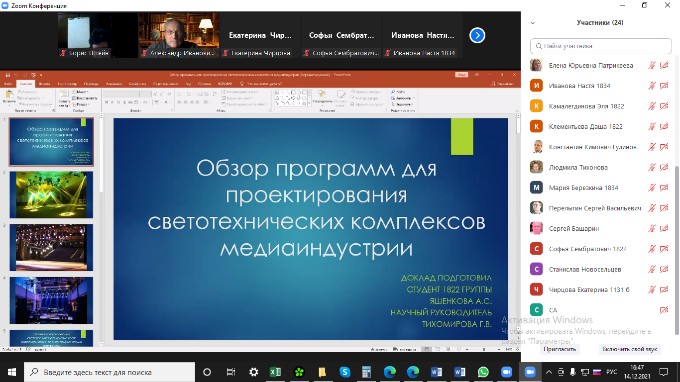Click the next participants arrow in video strip

477,35
